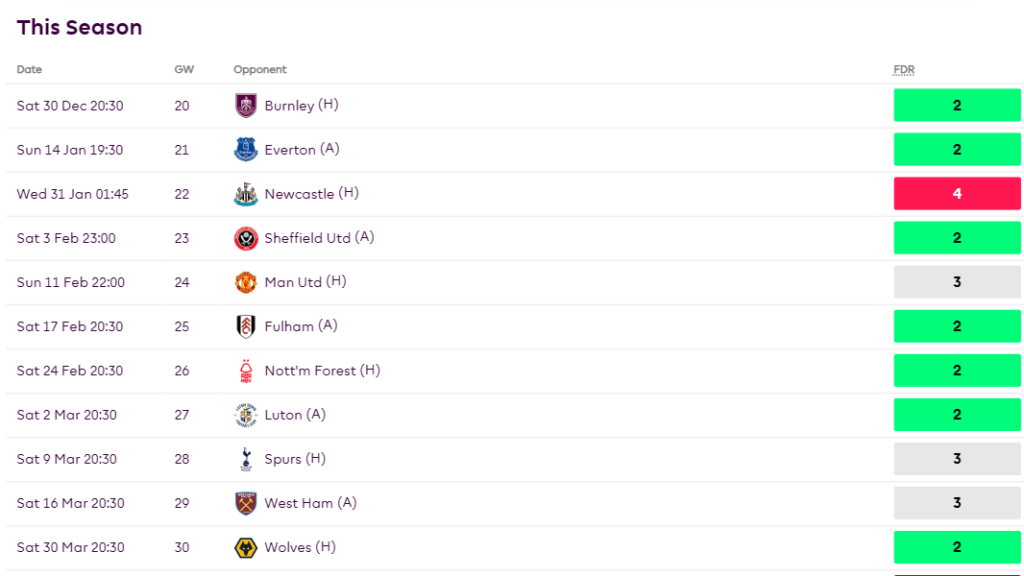
Task: Click the red FDR 4 Newcastle badge
Action: [x=956, y=194]
